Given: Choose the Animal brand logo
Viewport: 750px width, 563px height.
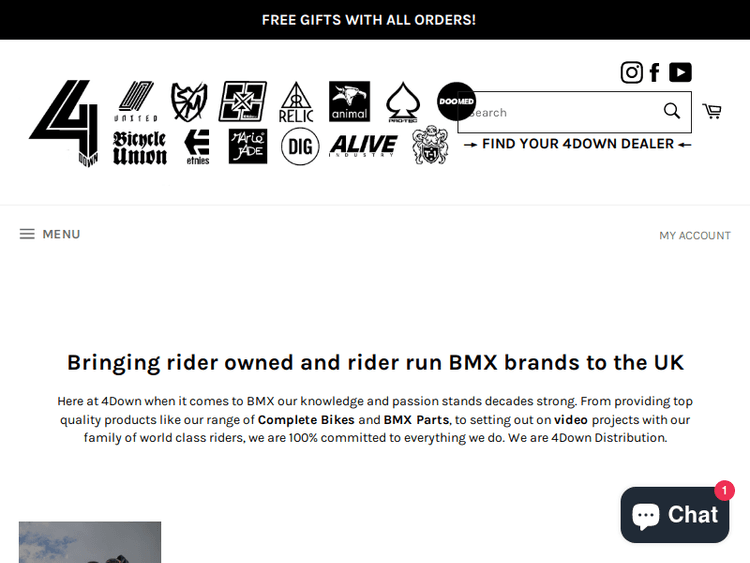Looking at the screenshot, I should pyautogui.click(x=349, y=101).
